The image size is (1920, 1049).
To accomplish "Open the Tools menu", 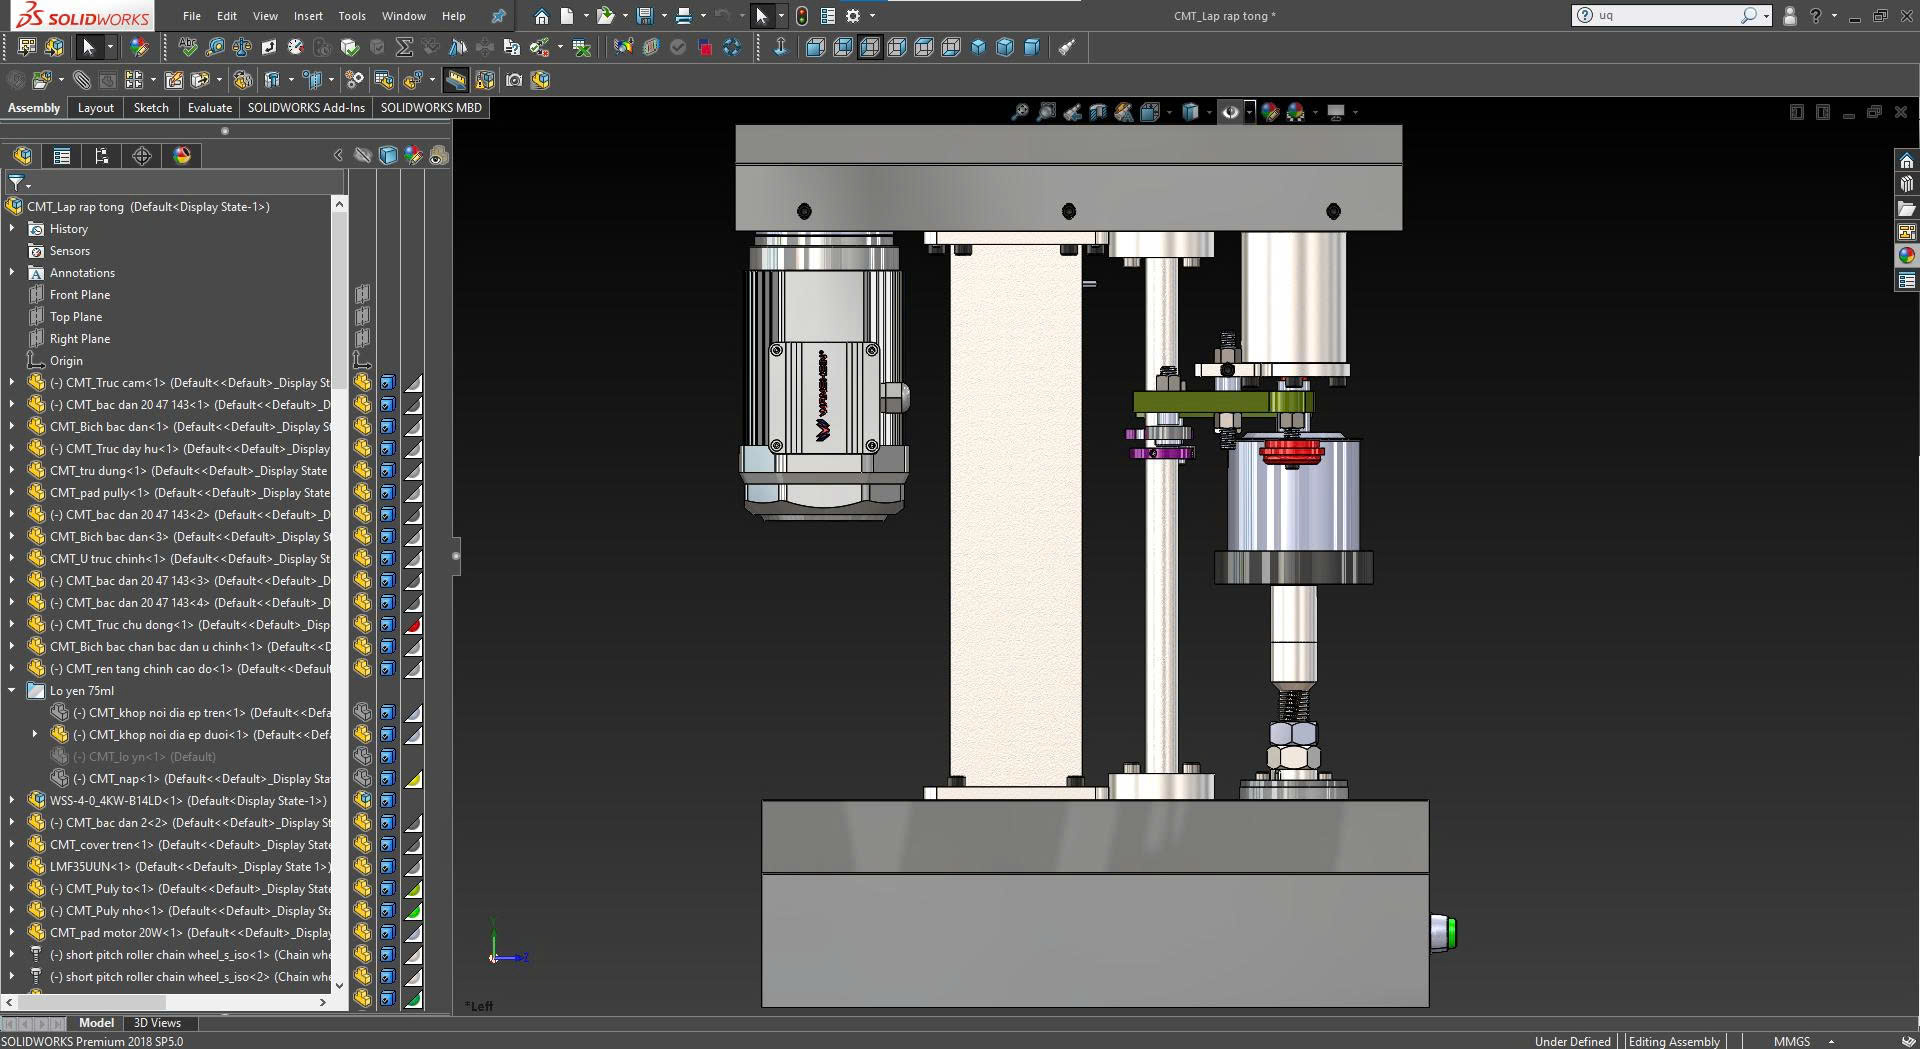I will click(352, 16).
